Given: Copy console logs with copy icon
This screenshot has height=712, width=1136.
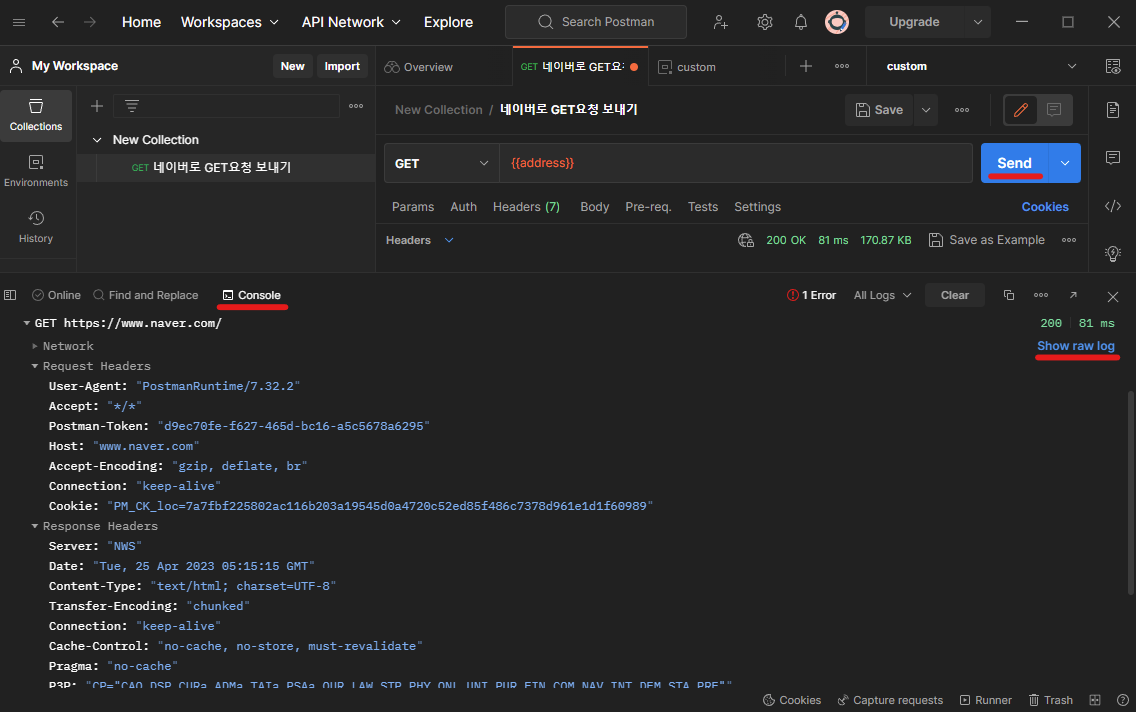Looking at the screenshot, I should [1008, 295].
